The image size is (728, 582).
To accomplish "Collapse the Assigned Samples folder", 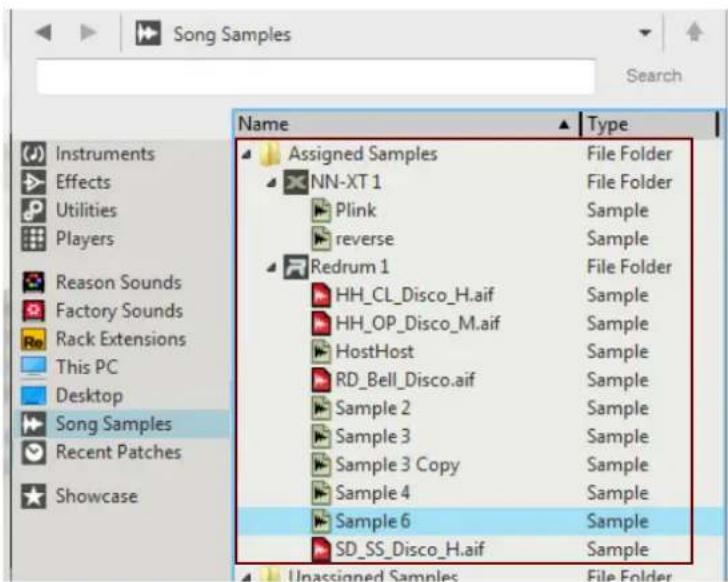I will [247, 155].
